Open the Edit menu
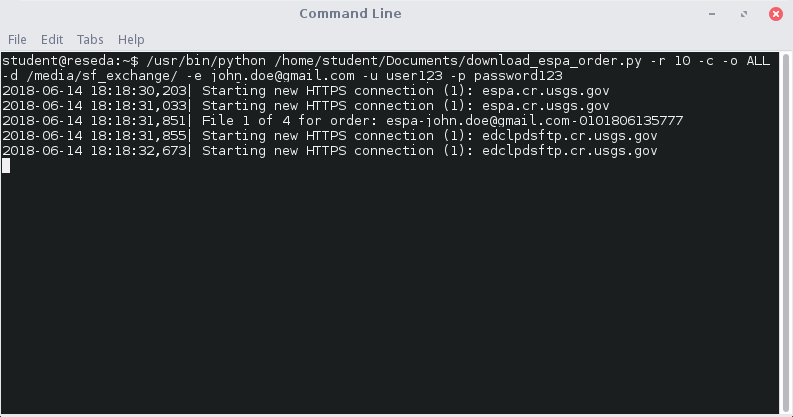Image resolution: width=793 pixels, height=417 pixels. [x=52, y=39]
